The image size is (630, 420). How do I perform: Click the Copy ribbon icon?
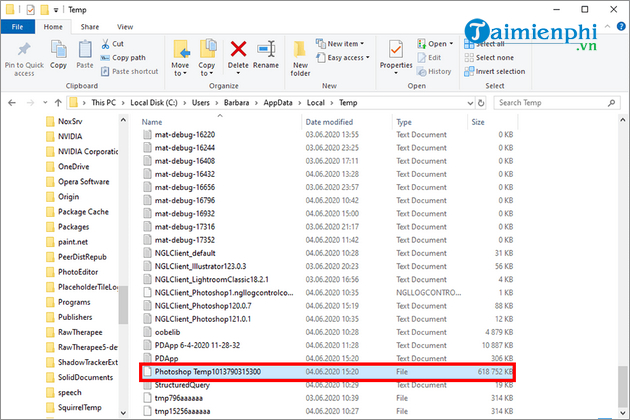pyautogui.click(x=59, y=50)
